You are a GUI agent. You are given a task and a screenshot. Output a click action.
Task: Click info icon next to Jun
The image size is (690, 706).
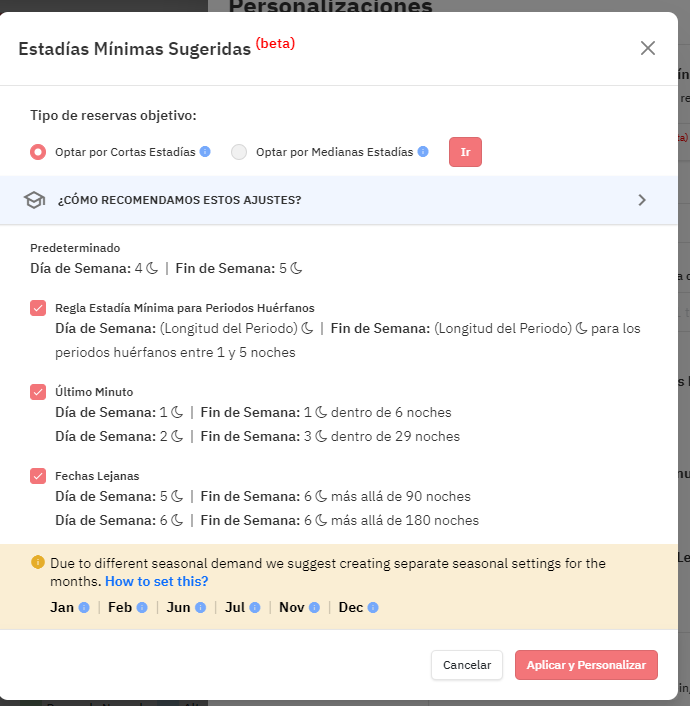pos(201,607)
